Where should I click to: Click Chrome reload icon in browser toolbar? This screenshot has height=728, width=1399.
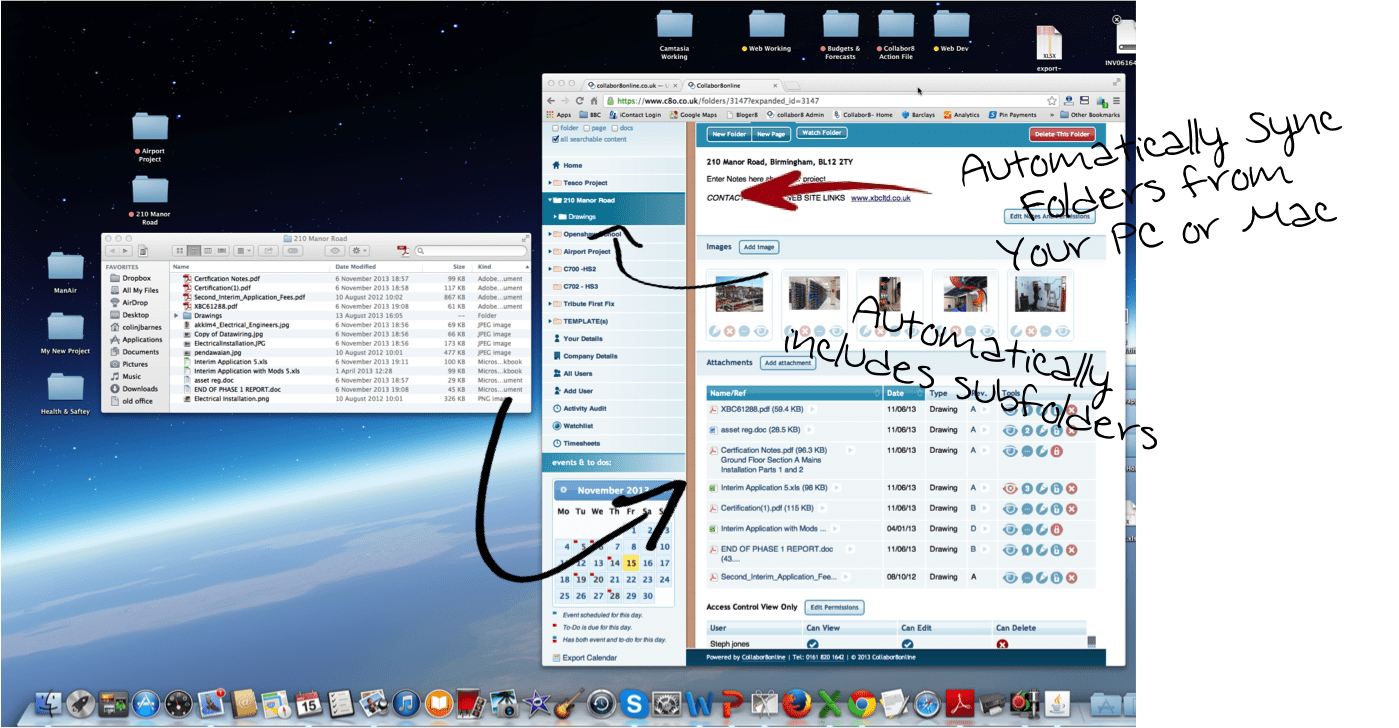(x=578, y=101)
